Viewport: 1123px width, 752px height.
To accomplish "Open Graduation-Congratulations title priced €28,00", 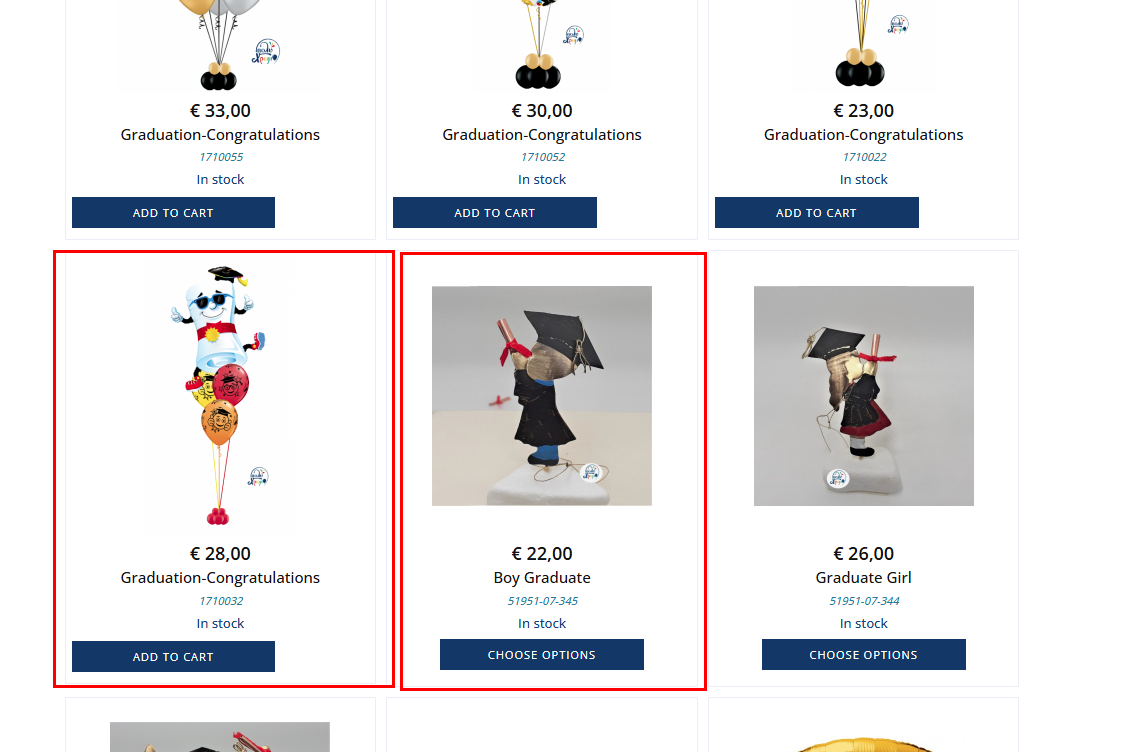I will click(x=220, y=577).
